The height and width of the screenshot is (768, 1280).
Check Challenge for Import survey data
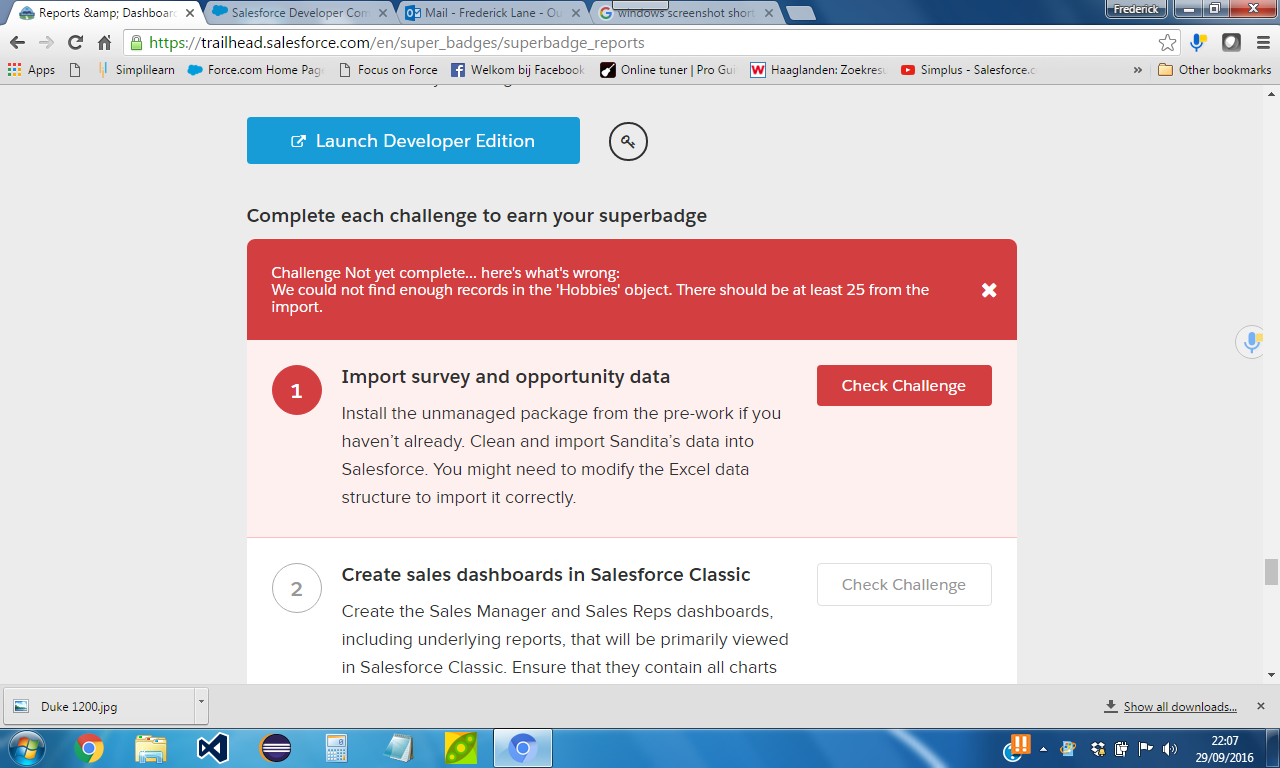tap(904, 386)
